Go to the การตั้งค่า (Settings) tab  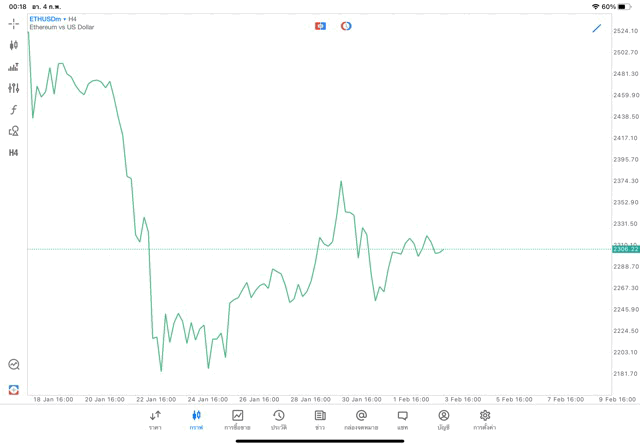[485, 420]
